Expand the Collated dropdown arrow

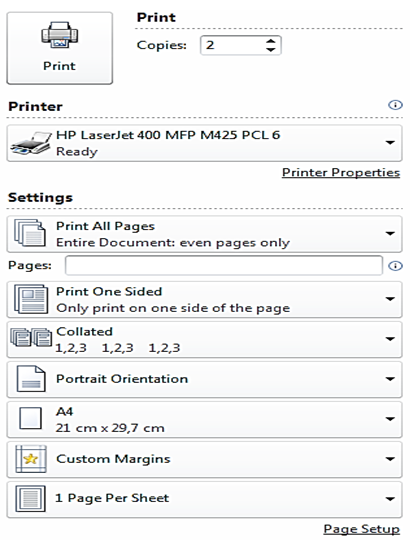(x=390, y=339)
